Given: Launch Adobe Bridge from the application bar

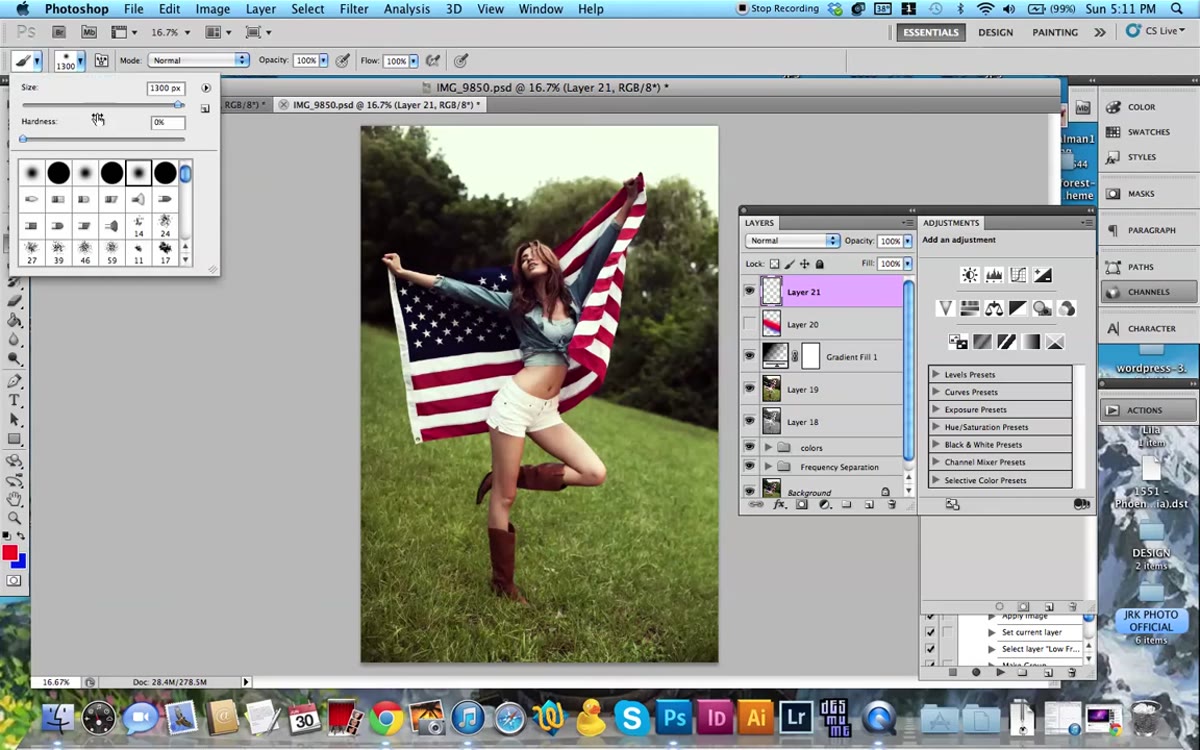Looking at the screenshot, I should [x=59, y=32].
